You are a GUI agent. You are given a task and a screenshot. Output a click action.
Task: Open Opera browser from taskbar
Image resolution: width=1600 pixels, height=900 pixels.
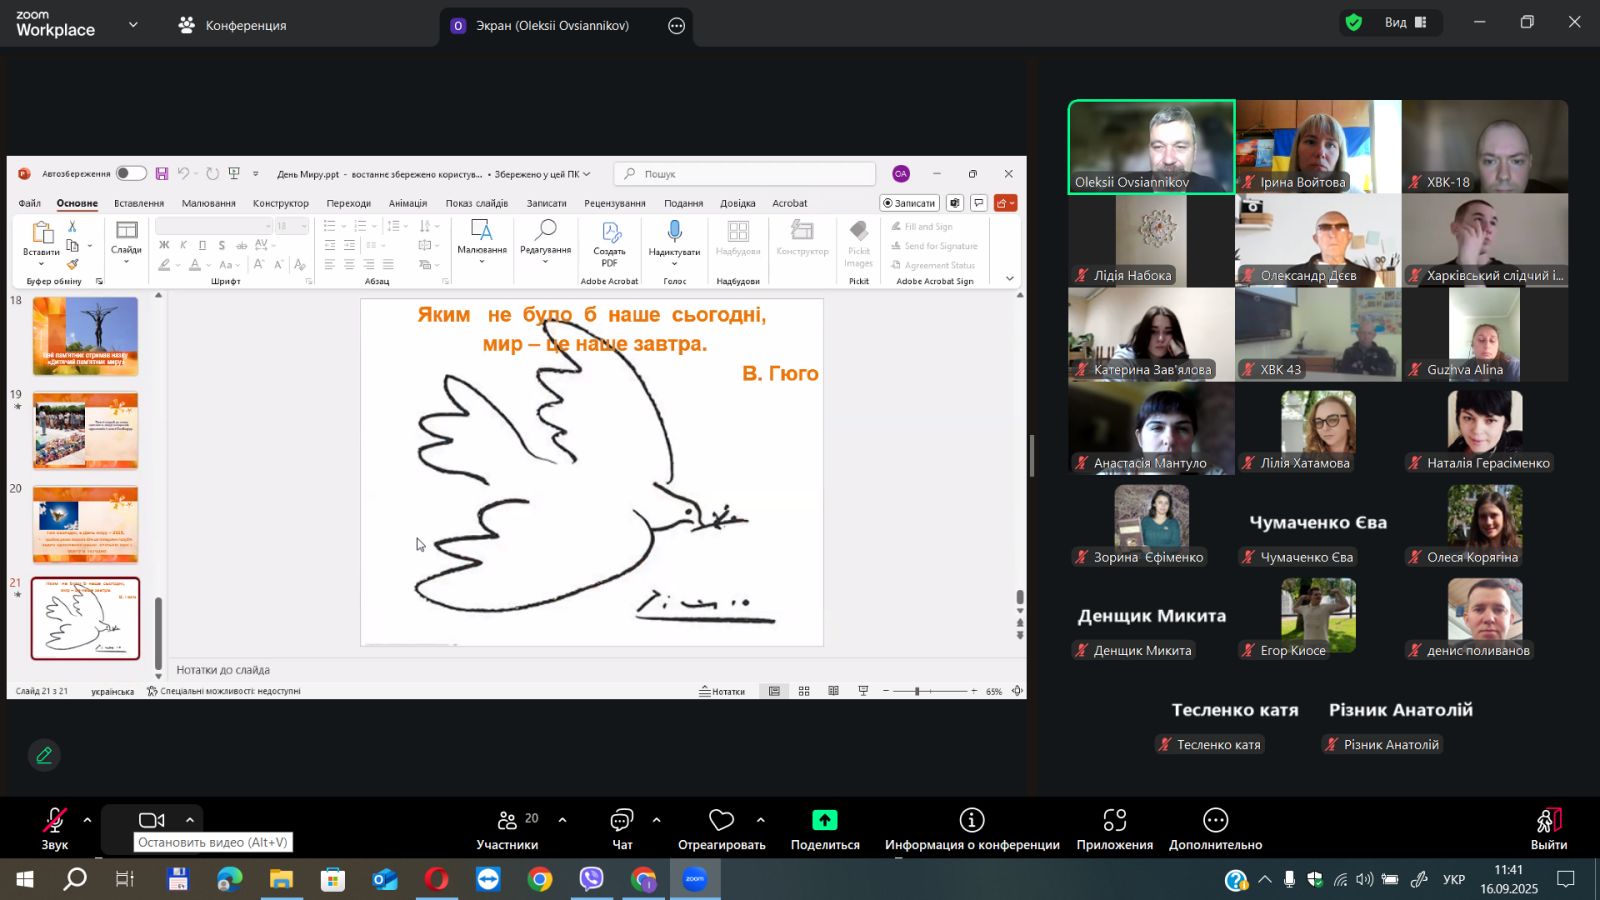coord(436,879)
